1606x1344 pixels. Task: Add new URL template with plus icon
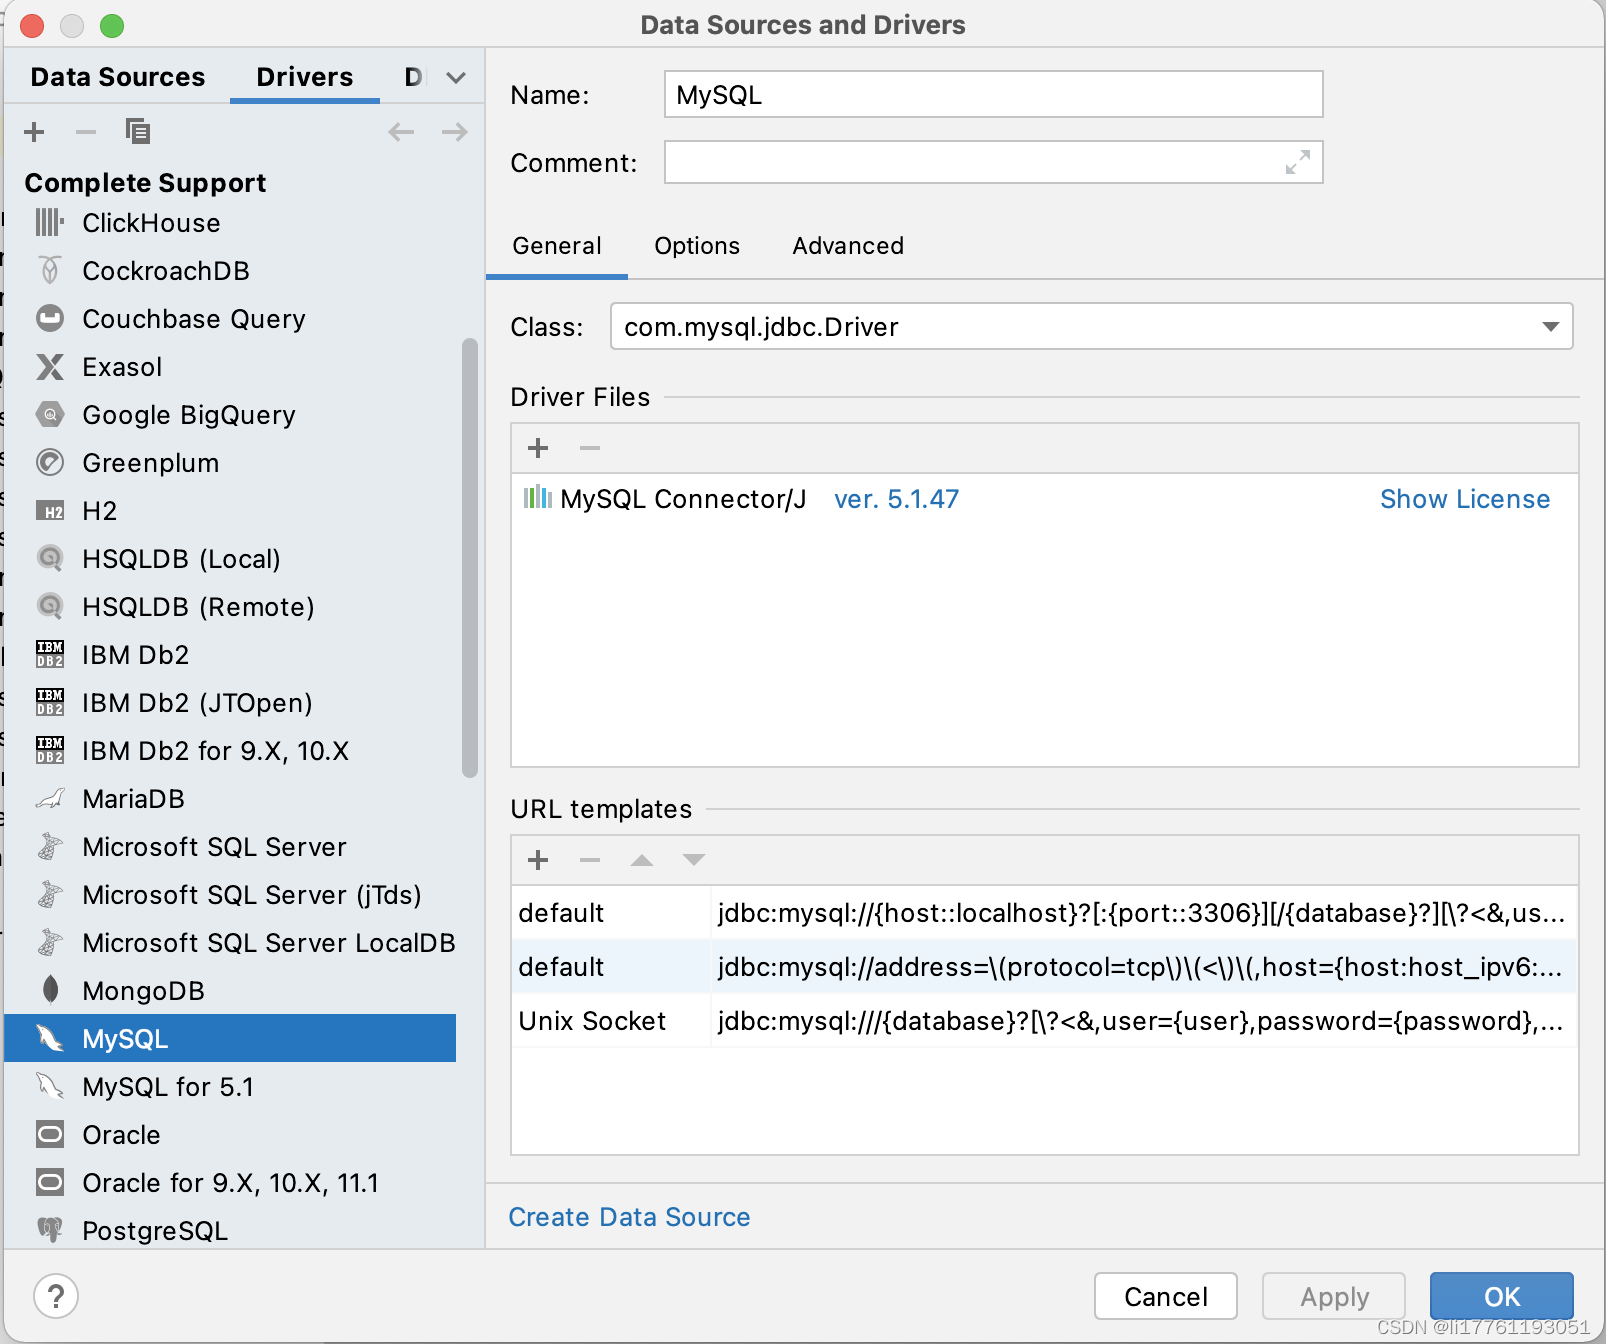537,860
